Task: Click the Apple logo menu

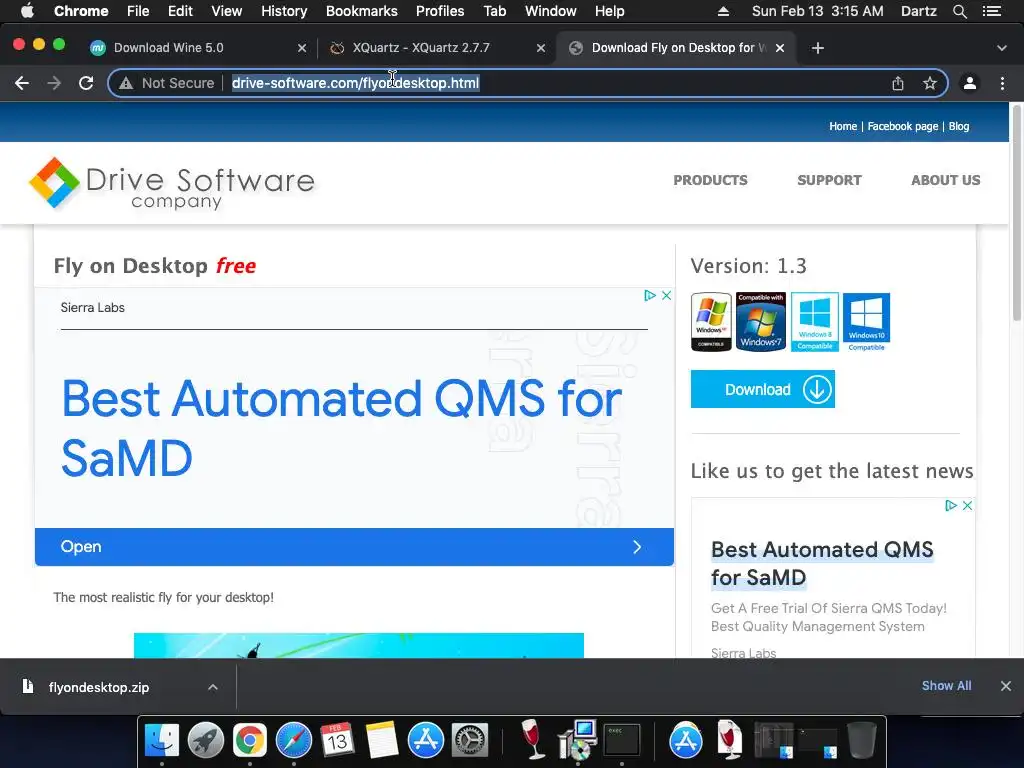Action: coord(27,10)
